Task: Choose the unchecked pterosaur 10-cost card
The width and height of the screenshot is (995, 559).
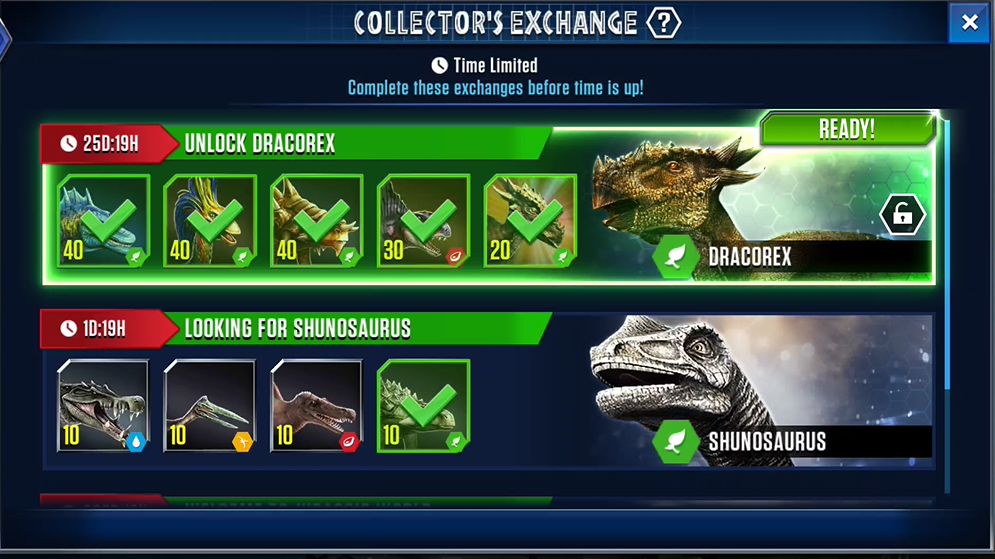Action: [x=209, y=405]
